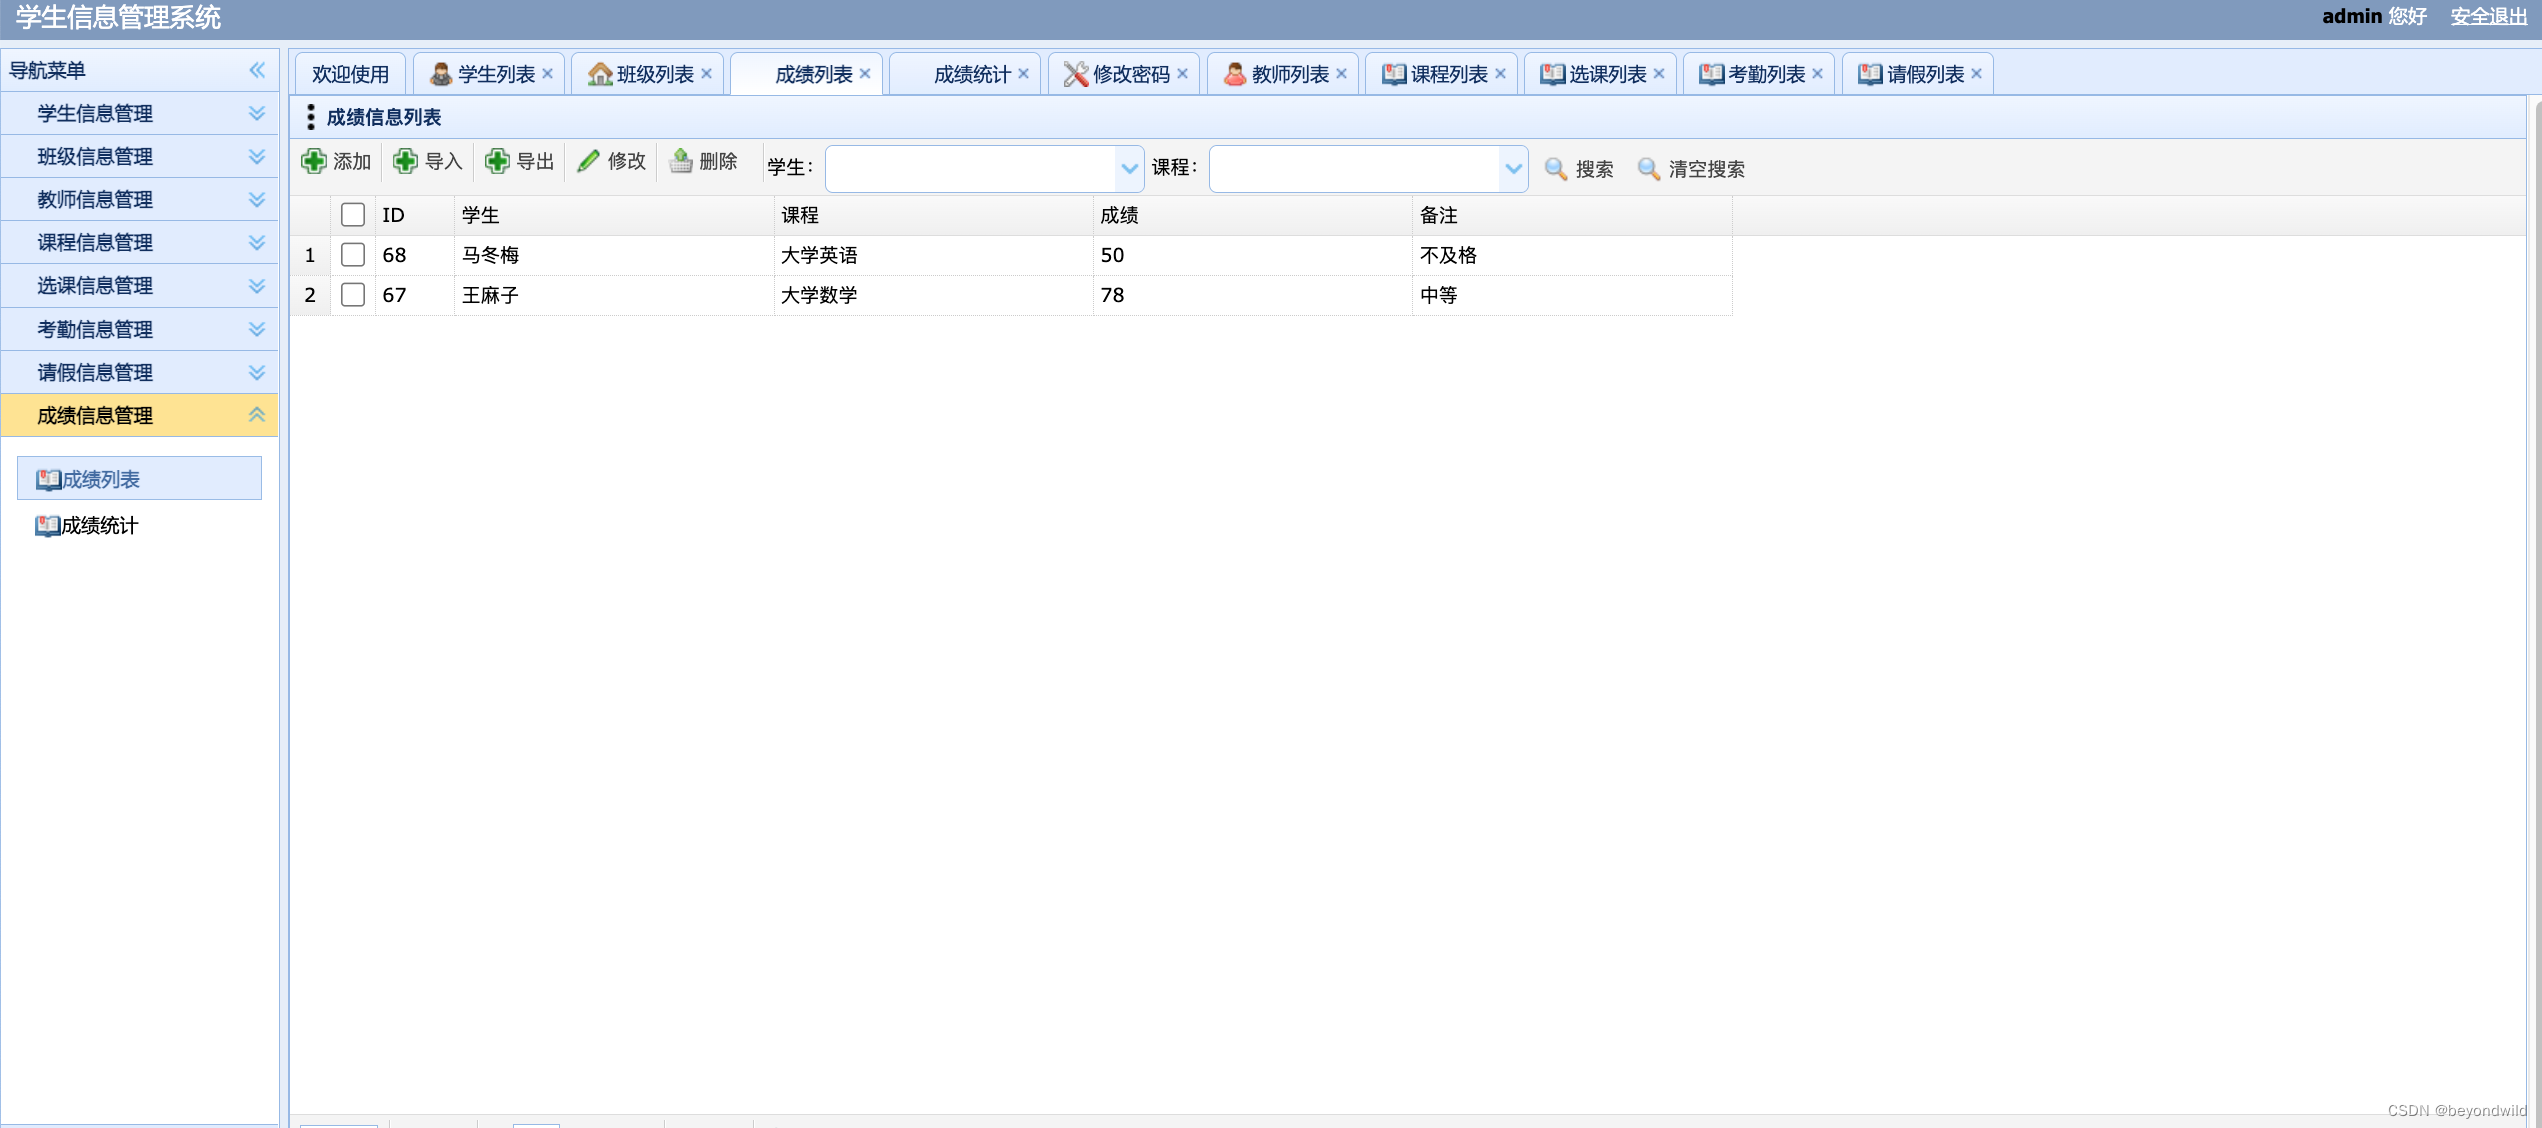Click the 搜索 magnifier search icon
The image size is (2542, 1128).
click(1554, 169)
